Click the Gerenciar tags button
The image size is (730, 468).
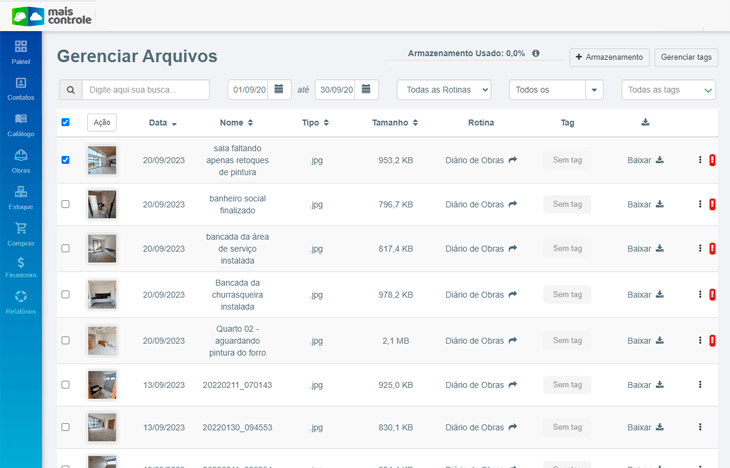pos(686,58)
